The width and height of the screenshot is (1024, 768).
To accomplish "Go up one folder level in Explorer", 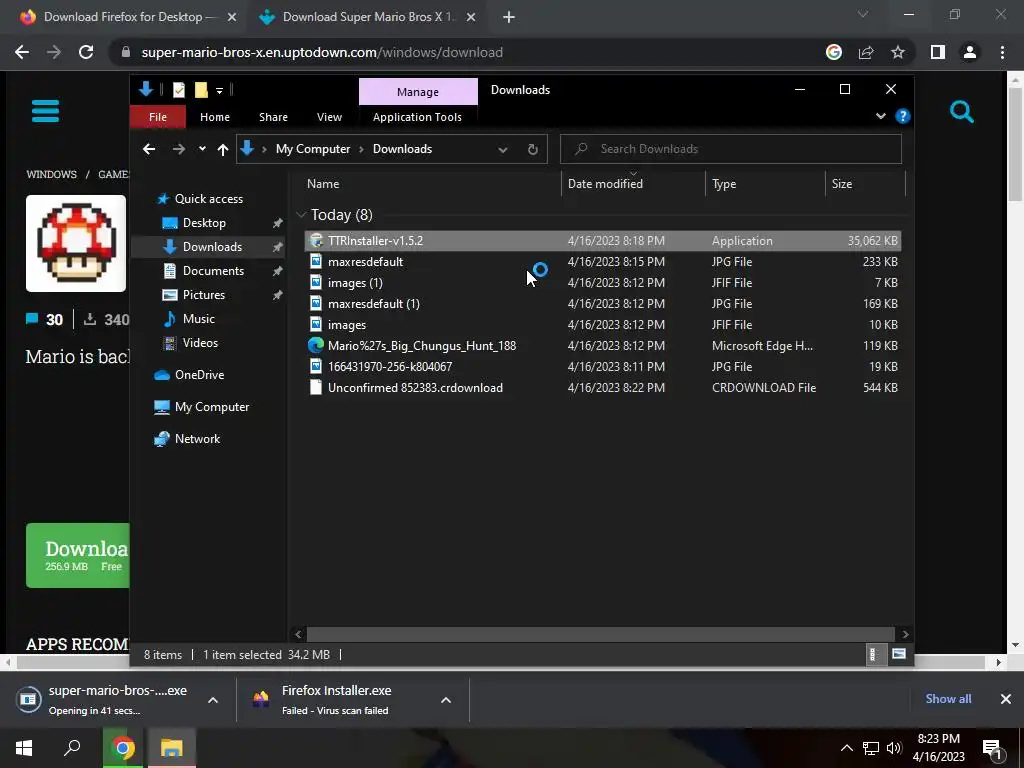I will tap(223, 150).
